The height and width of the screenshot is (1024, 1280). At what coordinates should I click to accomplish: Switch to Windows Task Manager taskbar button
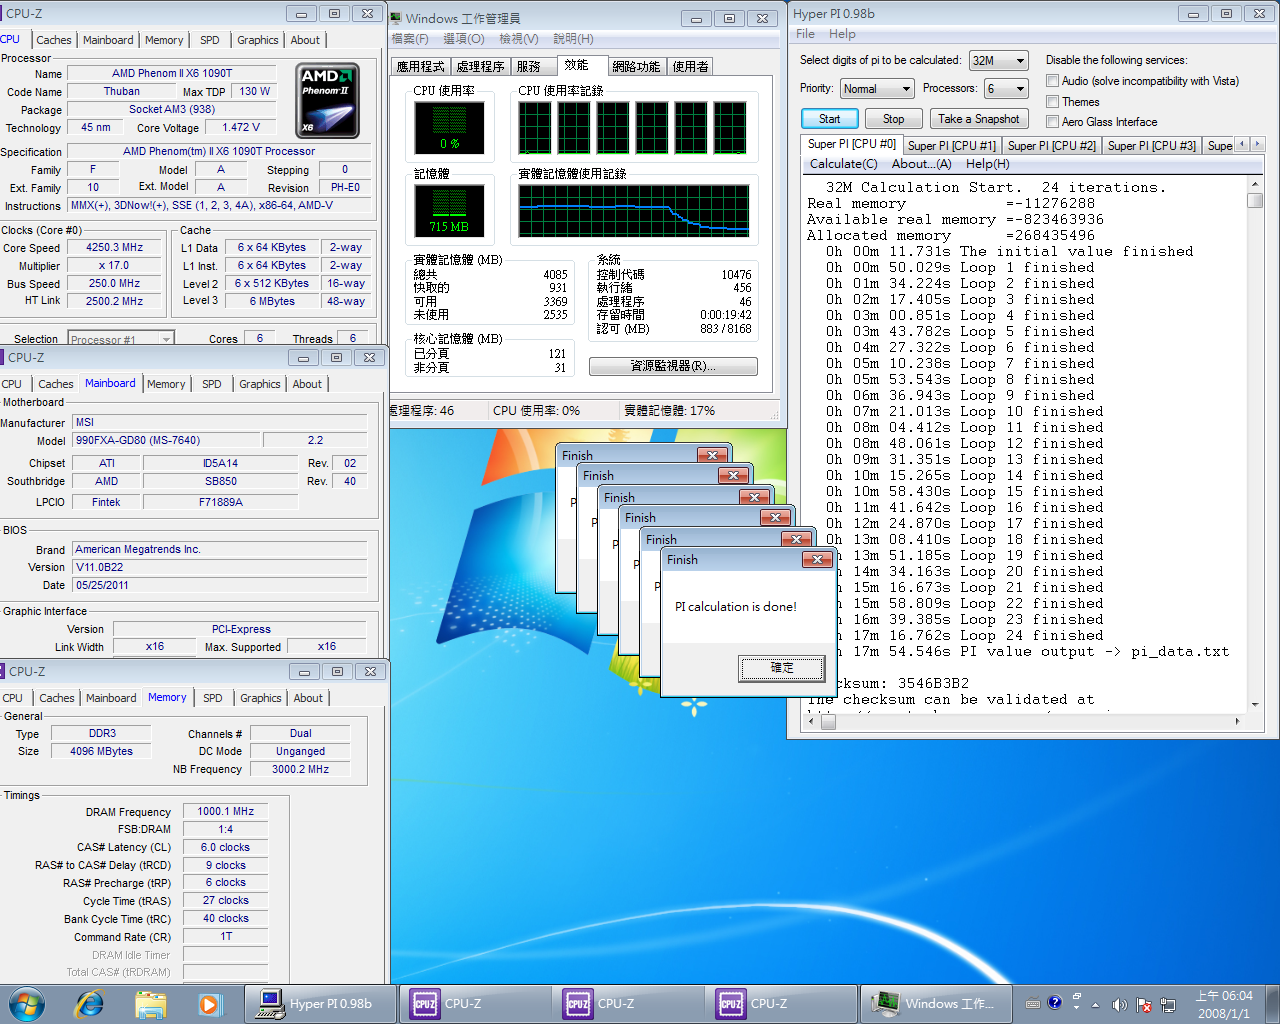tap(936, 1003)
